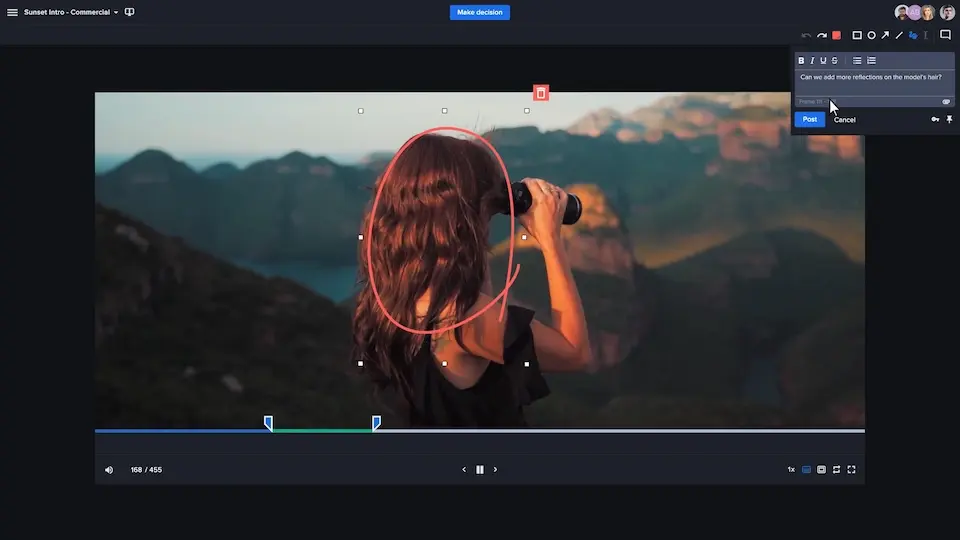
Task: Select the circle annotation tool
Action: tap(871, 35)
